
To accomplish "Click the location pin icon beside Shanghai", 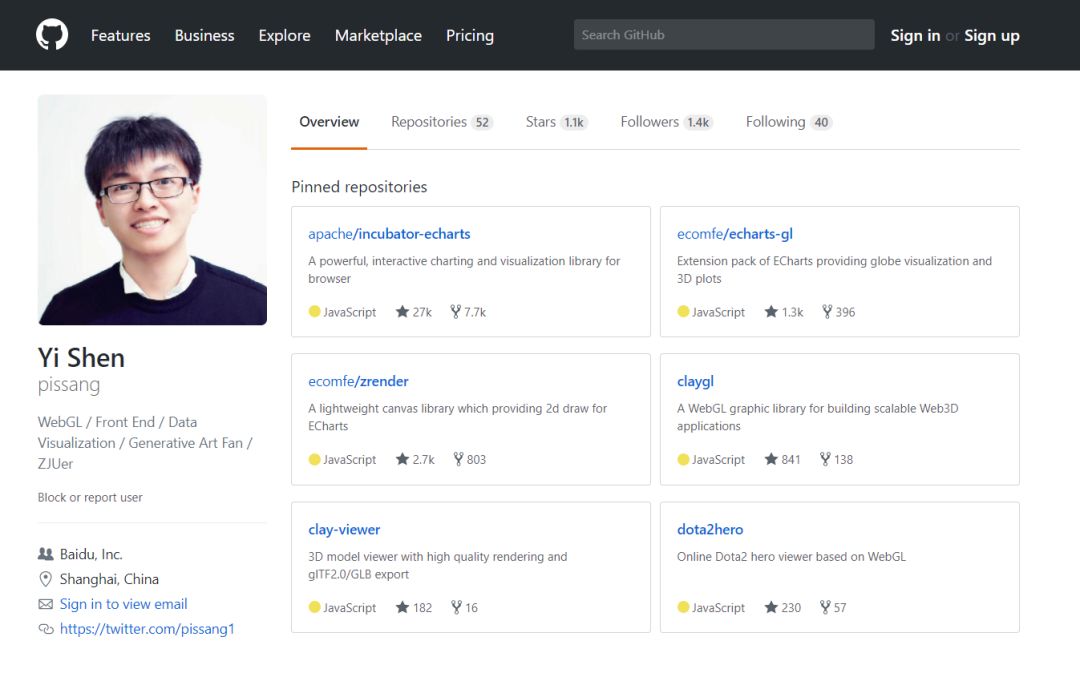I will 45,579.
